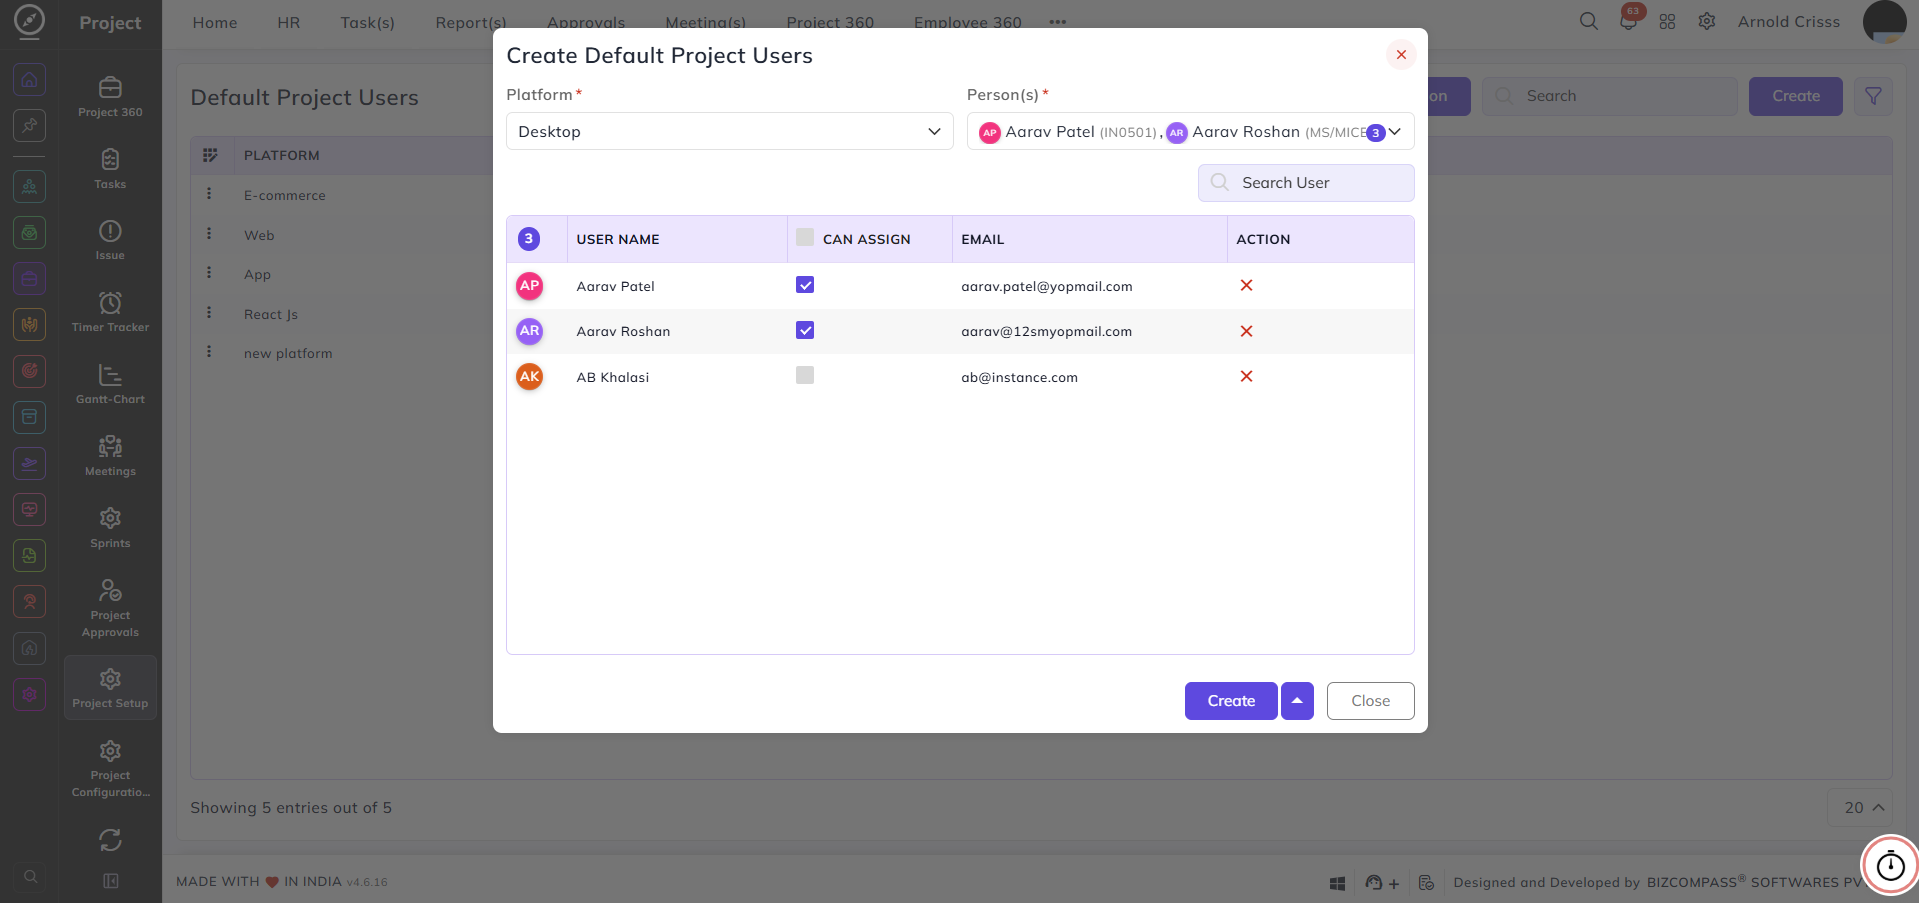This screenshot has width=1919, height=903.
Task: Open Gantt-Chart in sidebar
Action: [110, 383]
